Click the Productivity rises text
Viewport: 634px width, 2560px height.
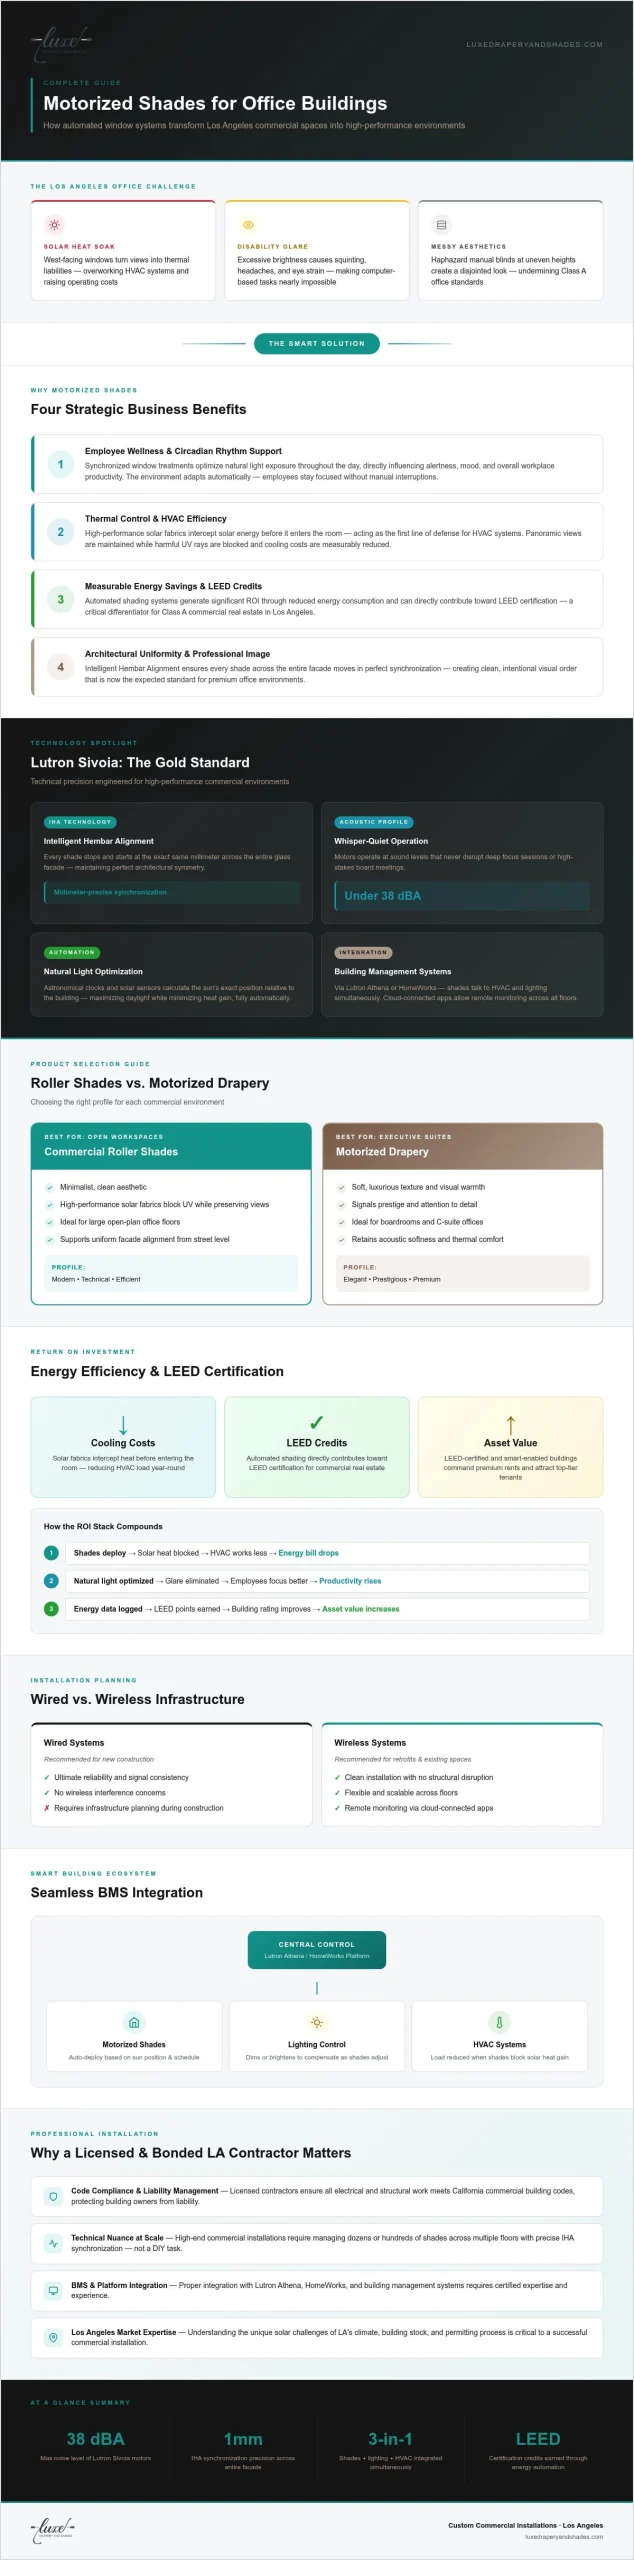pyautogui.click(x=350, y=1581)
